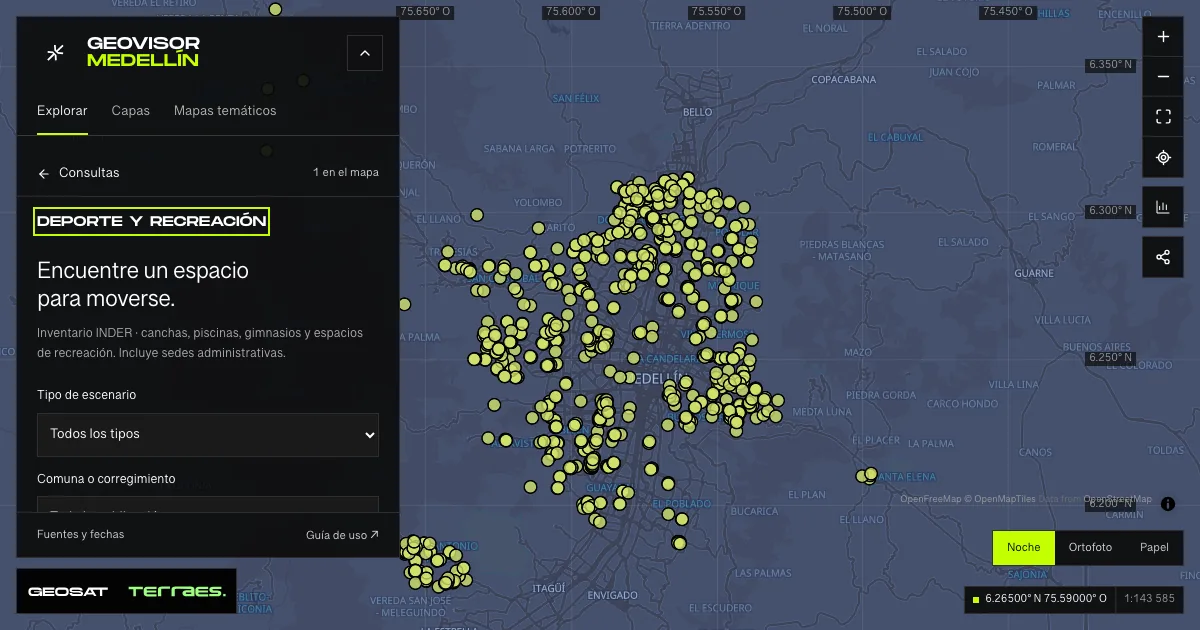Open the Tipo de escenario dropdown

coord(208,435)
